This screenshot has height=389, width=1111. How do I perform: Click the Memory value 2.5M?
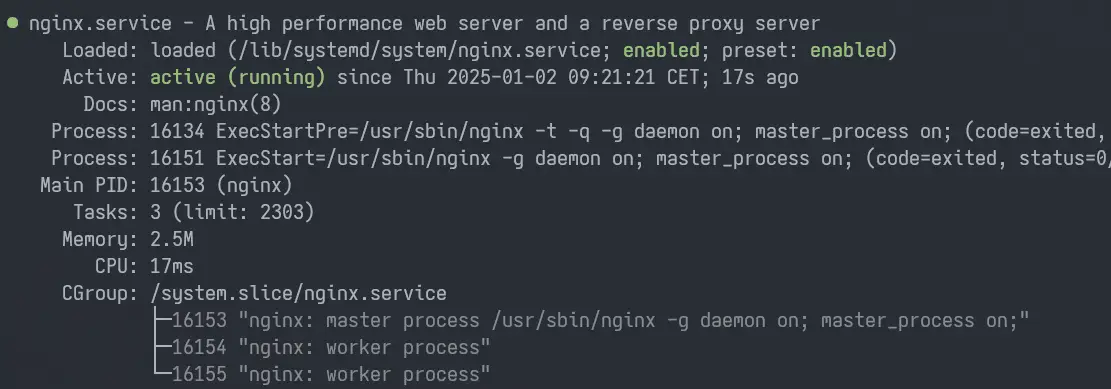pyautogui.click(x=171, y=239)
